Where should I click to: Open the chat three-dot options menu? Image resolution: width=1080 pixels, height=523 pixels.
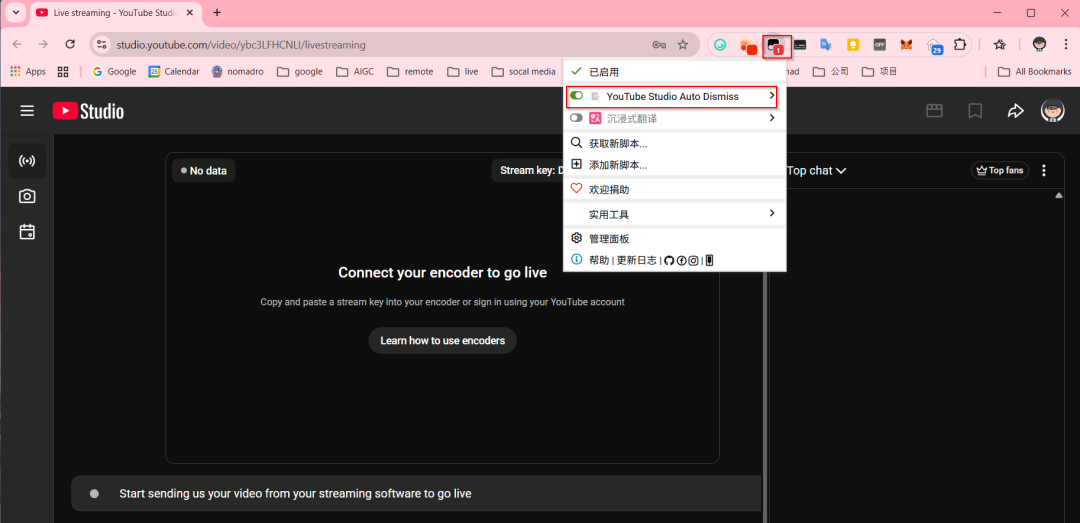point(1044,170)
